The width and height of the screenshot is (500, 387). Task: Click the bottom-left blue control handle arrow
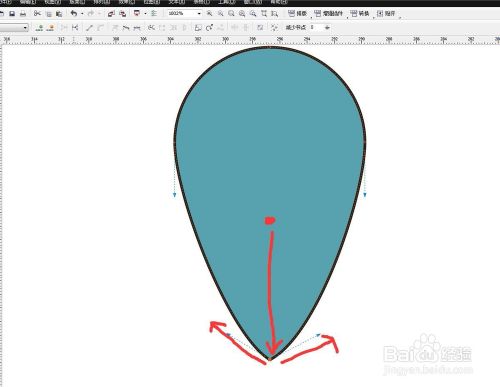coord(228,334)
